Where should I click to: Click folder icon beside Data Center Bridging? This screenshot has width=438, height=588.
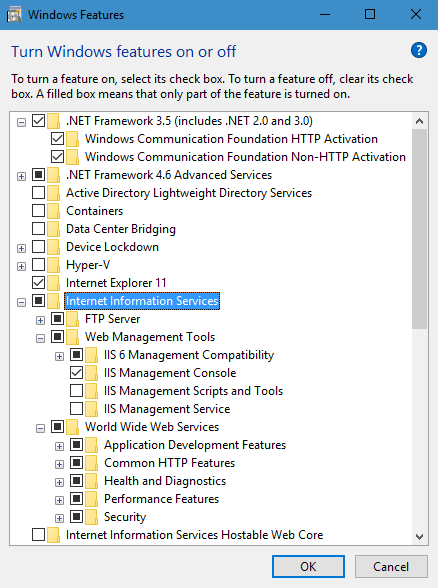(x=53, y=229)
